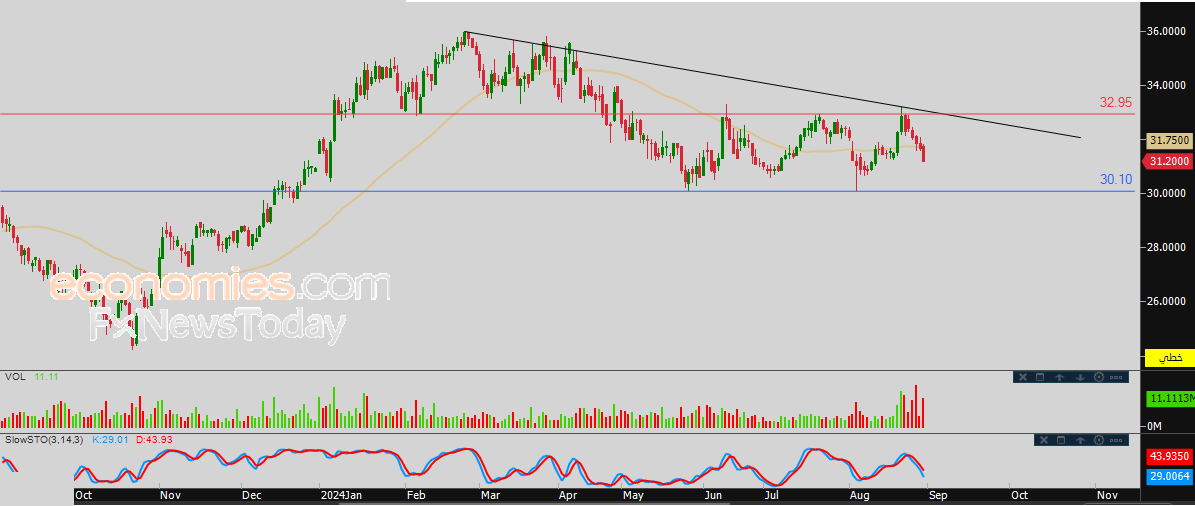Click the 26.0000 price axis label
Screen dimensions: 1195x506
(x=1165, y=302)
